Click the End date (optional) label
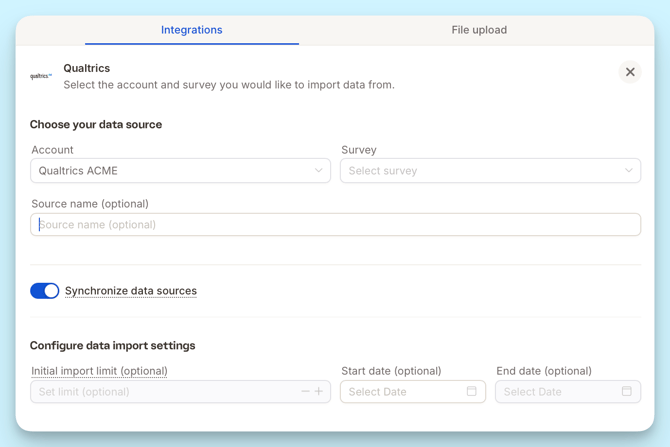Viewport: 670px width, 447px height. pos(544,371)
